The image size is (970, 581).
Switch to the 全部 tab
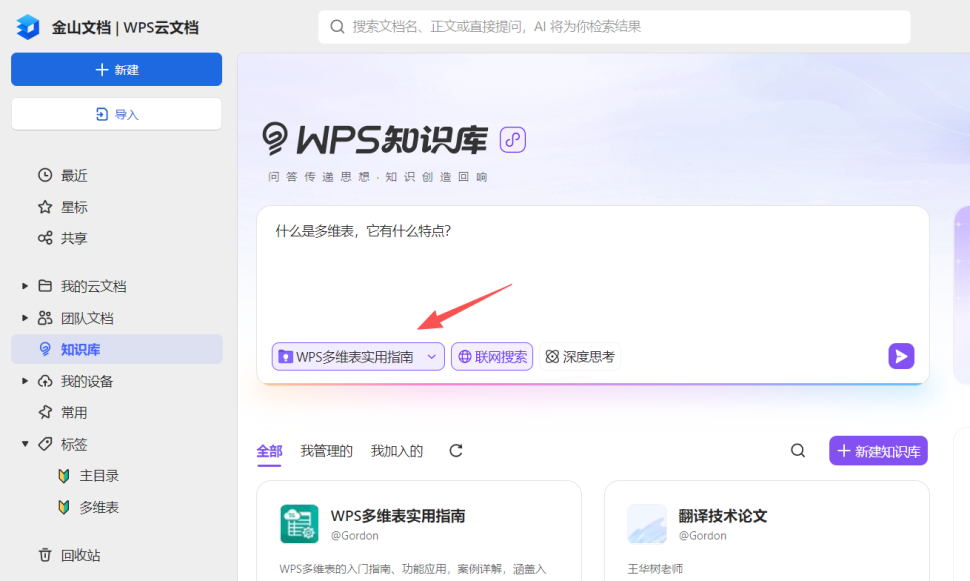click(x=269, y=451)
